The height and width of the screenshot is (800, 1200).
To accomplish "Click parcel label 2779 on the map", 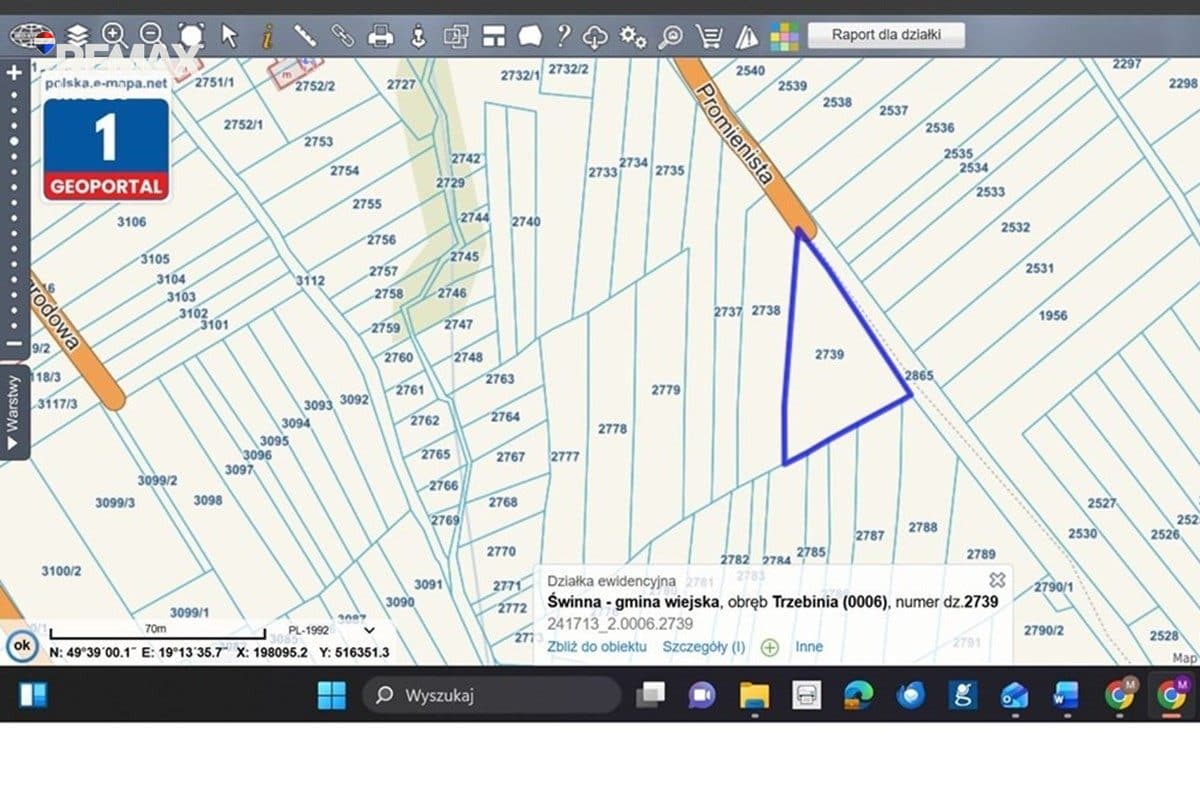I will pos(666,390).
